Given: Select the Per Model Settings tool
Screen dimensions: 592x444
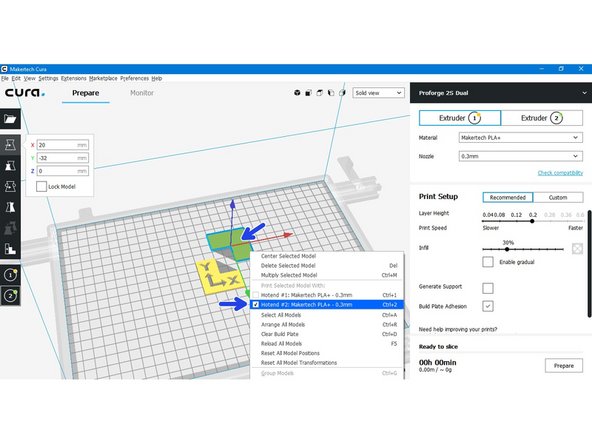Looking at the screenshot, I should [10, 228].
